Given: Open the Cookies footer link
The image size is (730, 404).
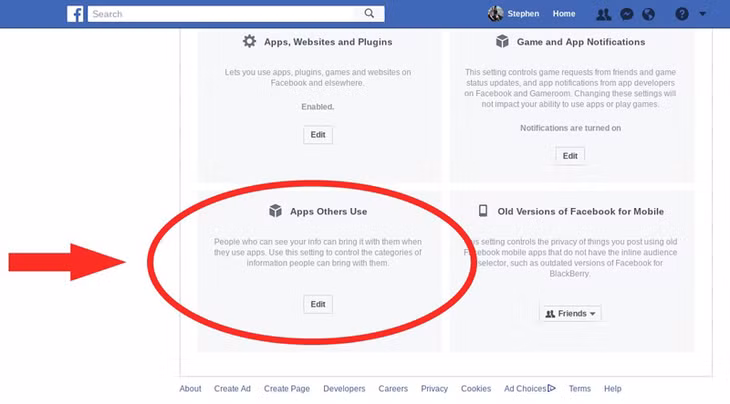Looking at the screenshot, I should (x=476, y=389).
